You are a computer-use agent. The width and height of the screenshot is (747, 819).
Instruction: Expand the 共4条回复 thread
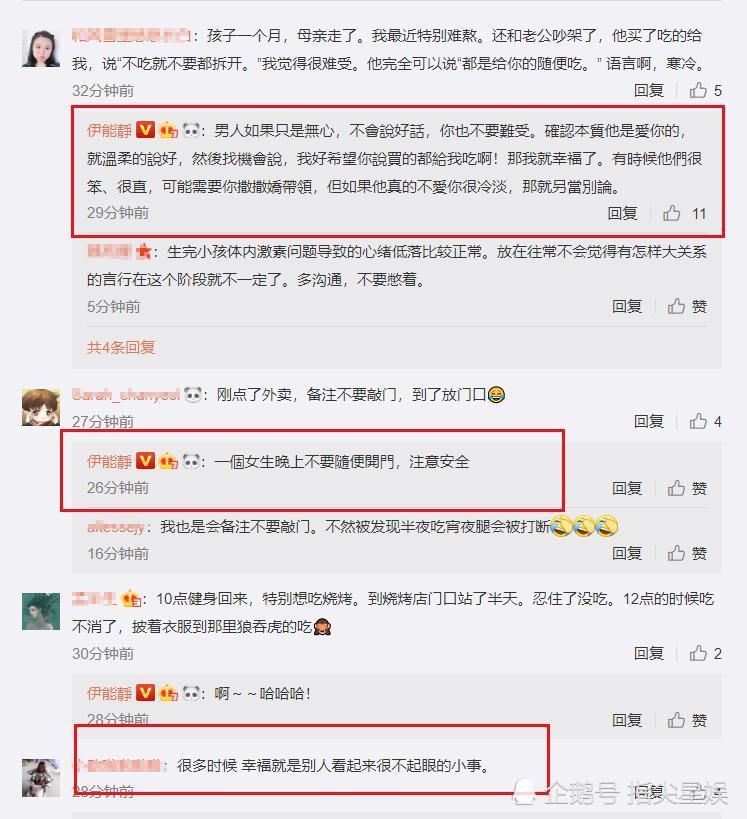[121, 347]
